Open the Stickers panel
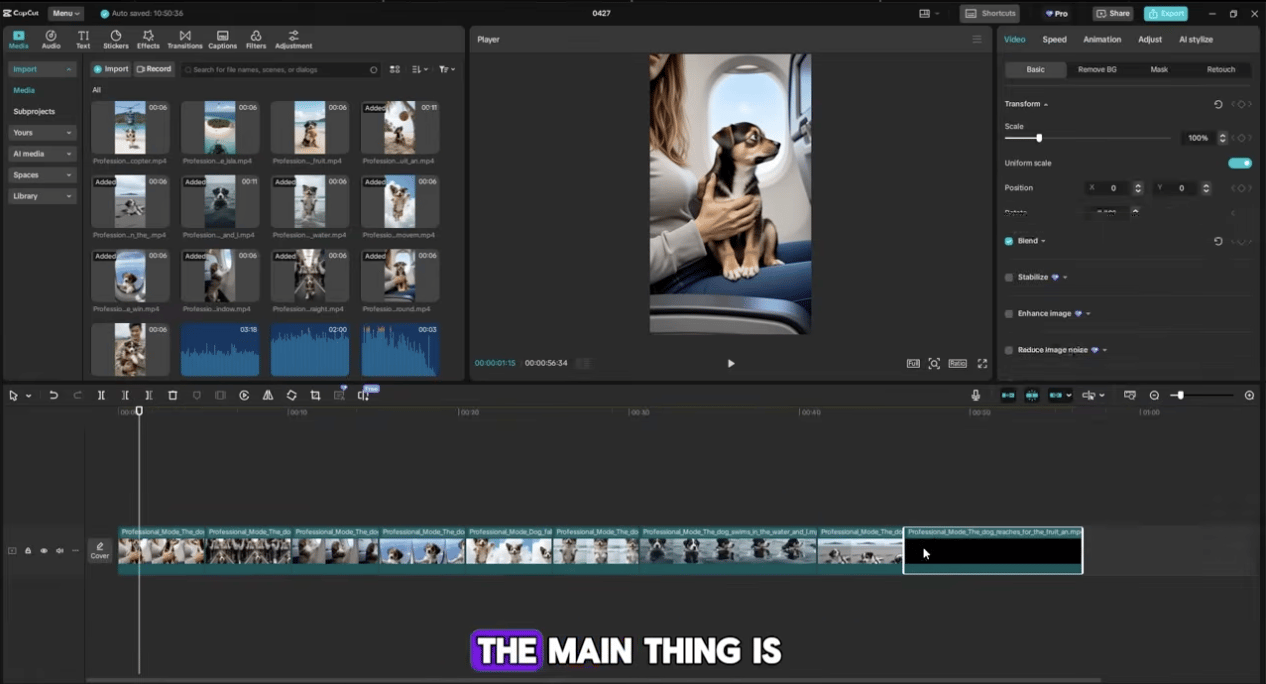The height and width of the screenshot is (684, 1266). coord(116,39)
